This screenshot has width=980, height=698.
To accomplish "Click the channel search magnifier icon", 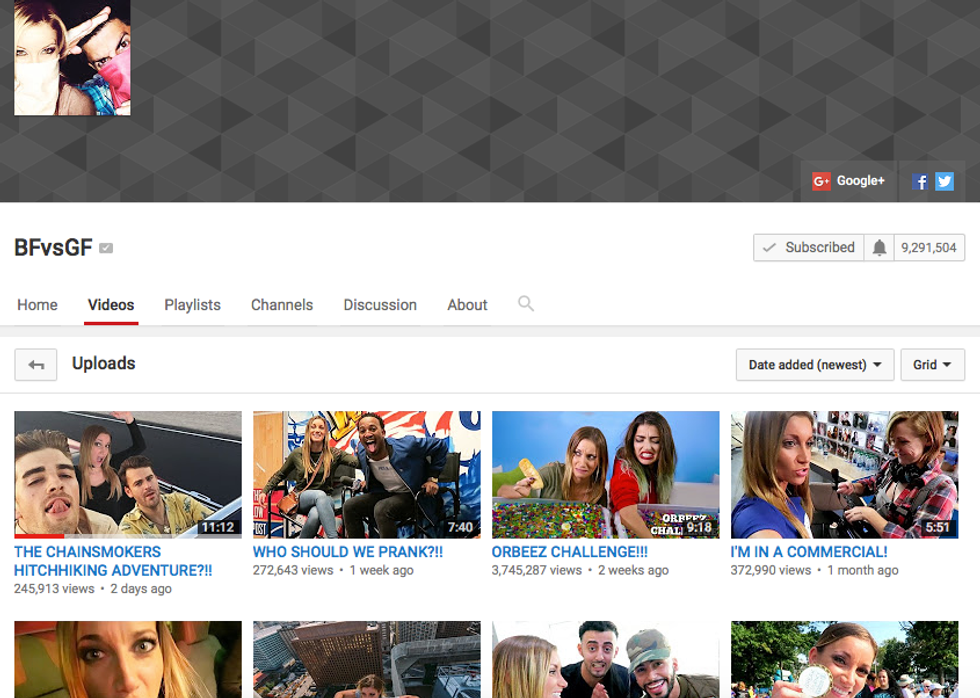I will point(526,304).
